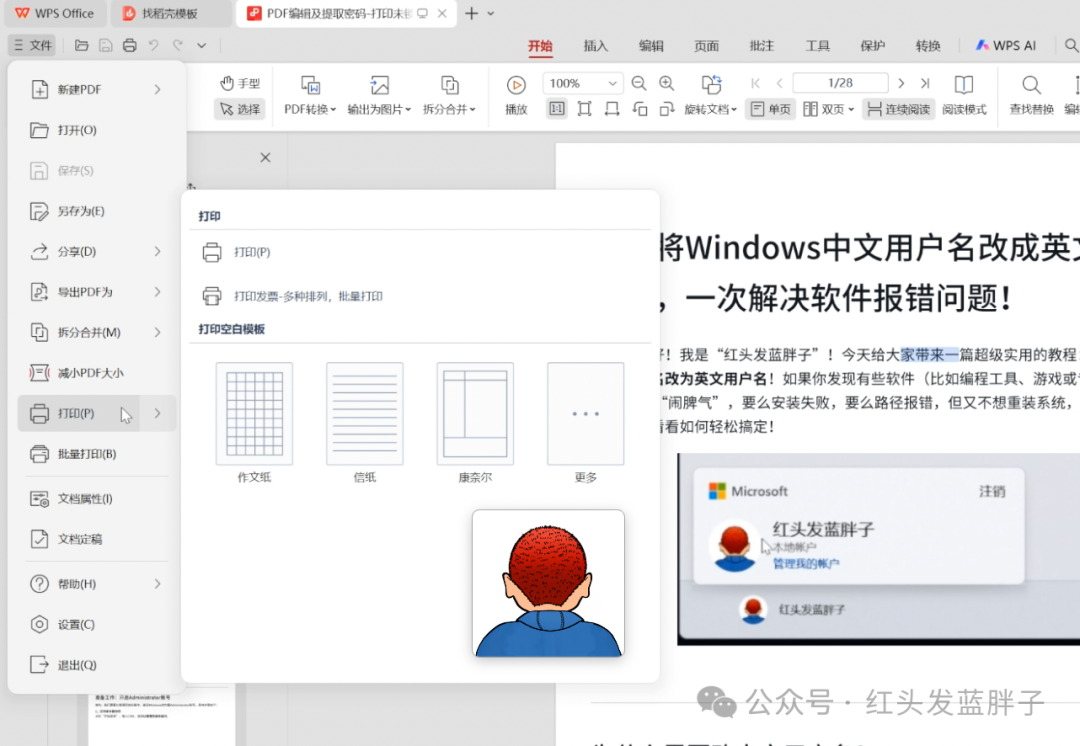Viewport: 1080px width, 746px height.
Task: Switch to the 插入 ribbon tab
Action: 596,46
